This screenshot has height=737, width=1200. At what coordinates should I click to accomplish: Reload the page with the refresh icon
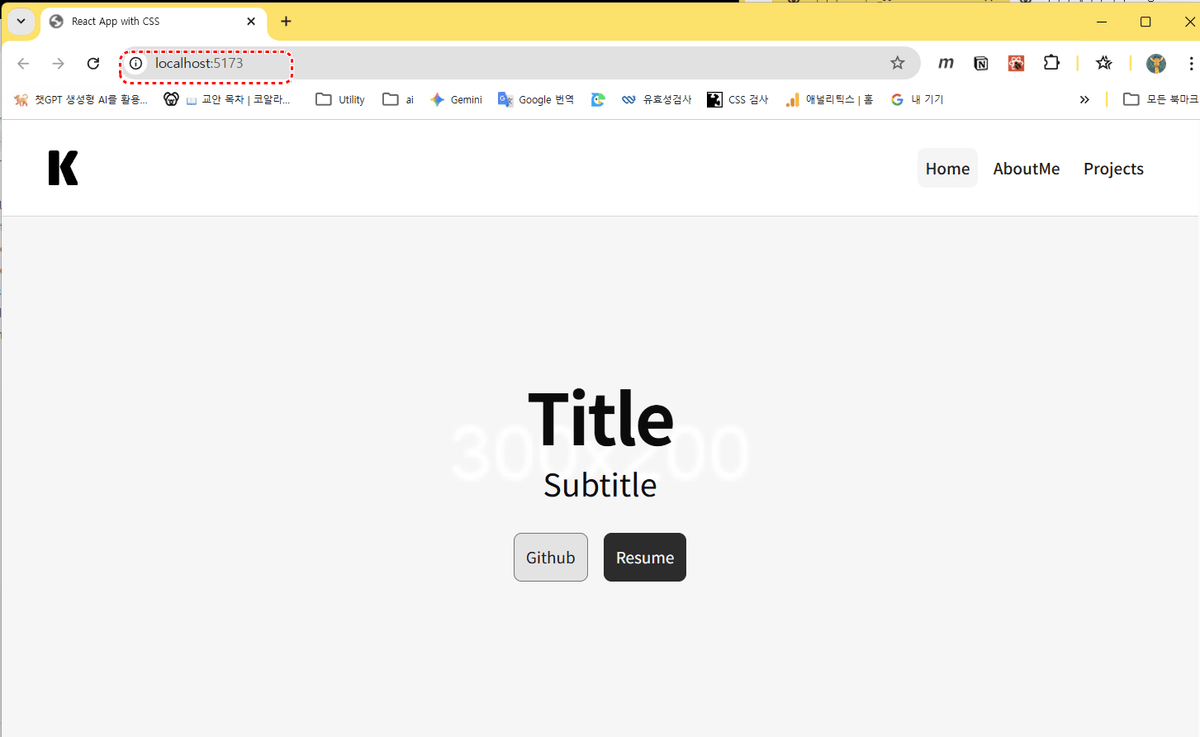tap(93, 63)
